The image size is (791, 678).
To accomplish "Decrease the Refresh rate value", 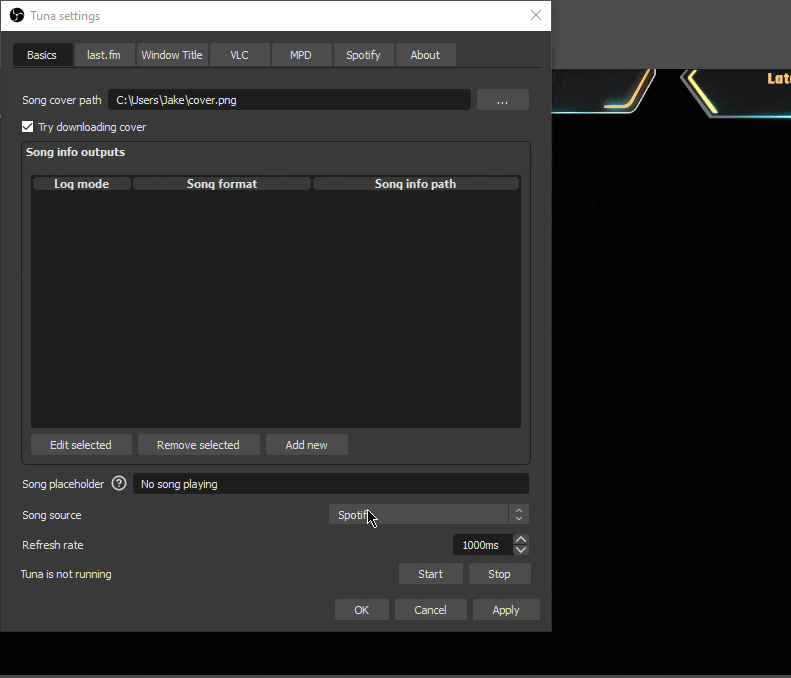I will coord(521,550).
